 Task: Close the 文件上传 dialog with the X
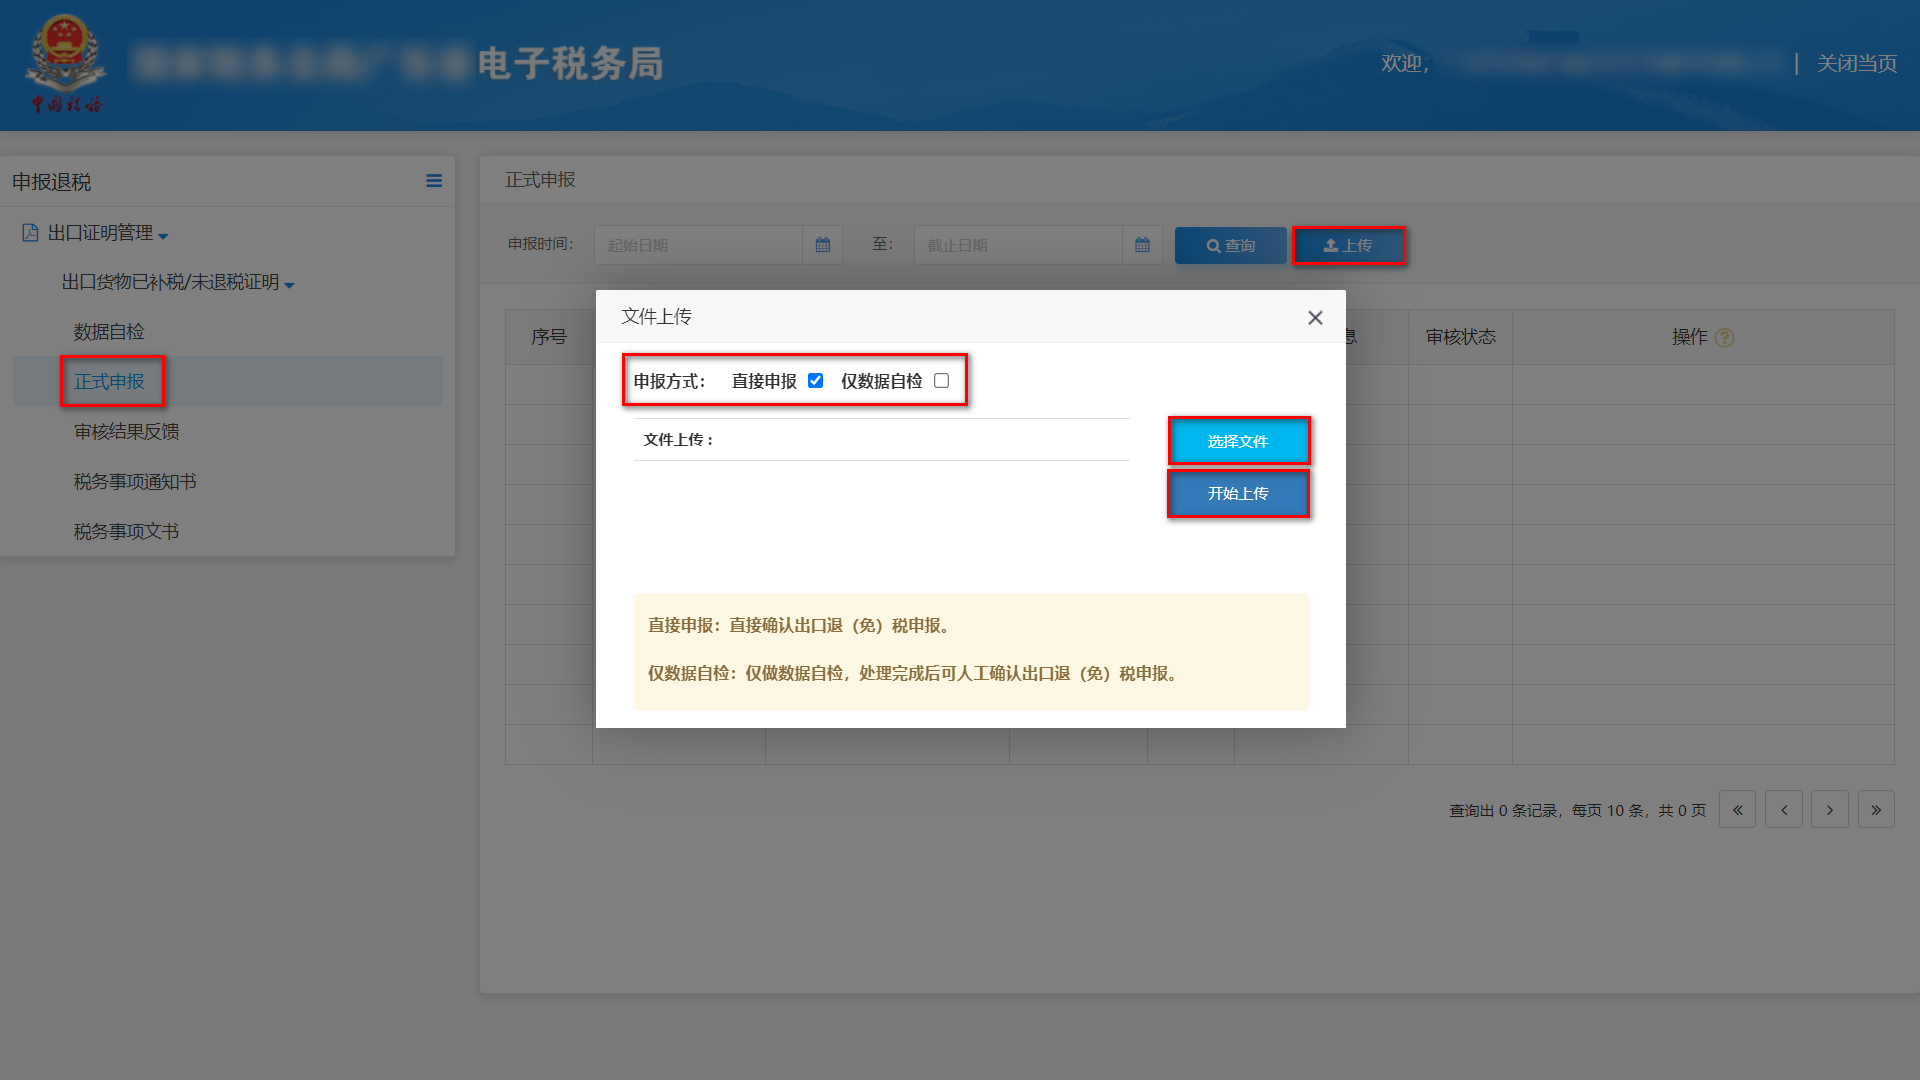click(x=1315, y=317)
